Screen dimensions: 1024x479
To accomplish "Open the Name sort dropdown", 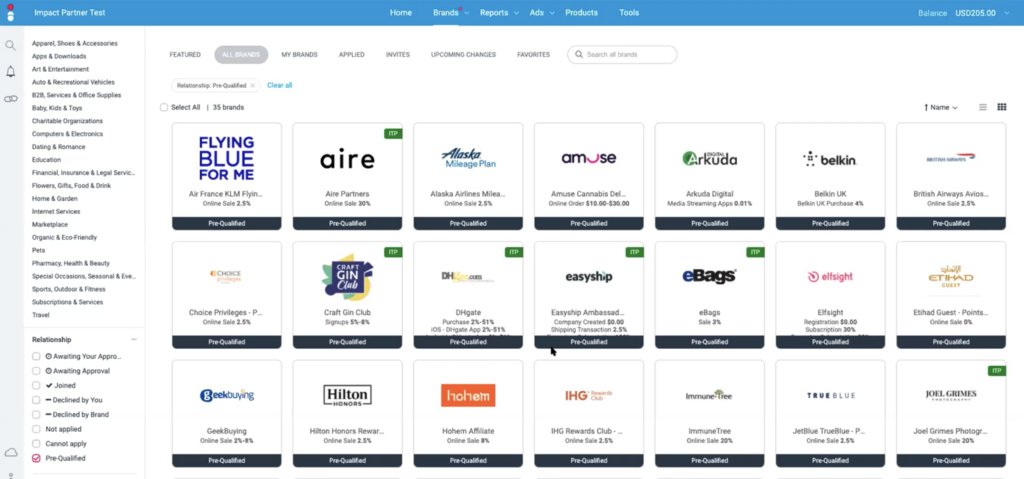I will [x=943, y=107].
